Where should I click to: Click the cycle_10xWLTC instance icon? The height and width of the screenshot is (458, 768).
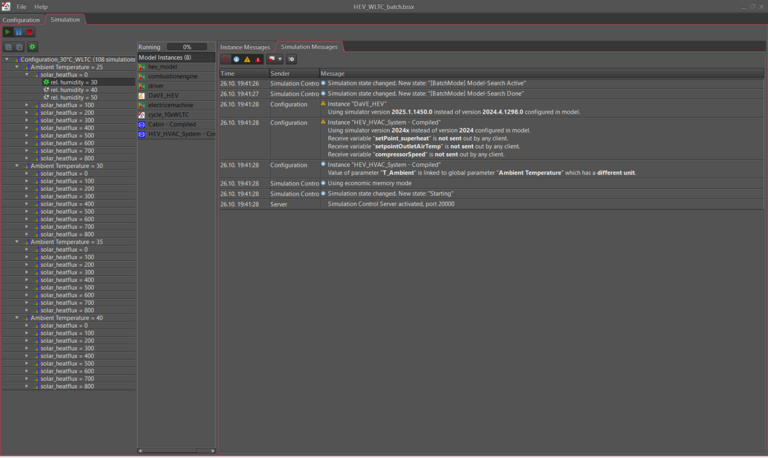coord(142,115)
